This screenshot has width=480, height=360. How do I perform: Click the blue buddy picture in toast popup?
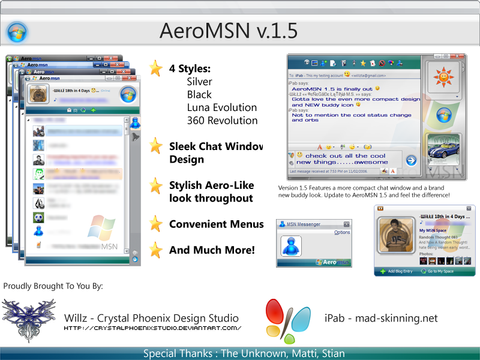click(291, 246)
